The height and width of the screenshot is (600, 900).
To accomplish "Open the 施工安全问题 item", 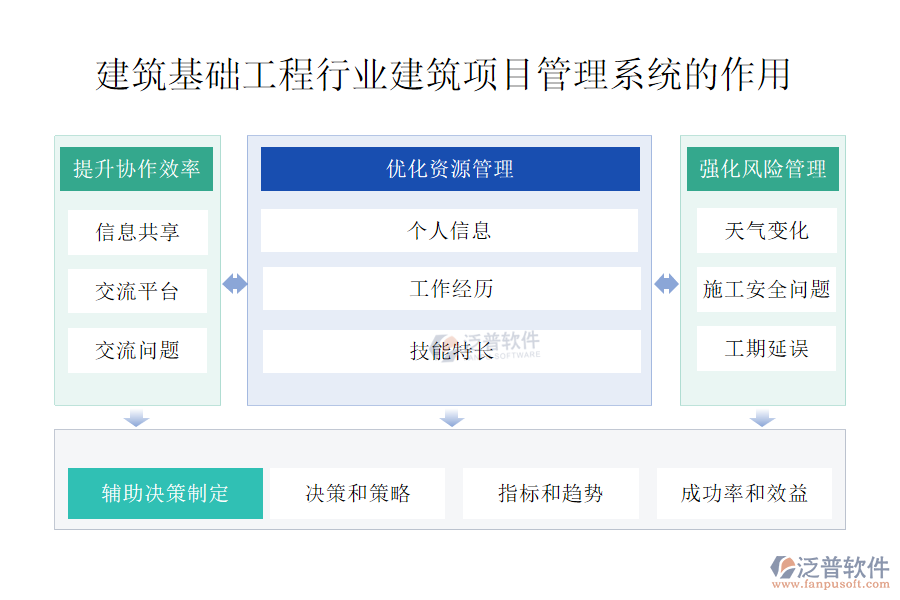I will [x=766, y=289].
